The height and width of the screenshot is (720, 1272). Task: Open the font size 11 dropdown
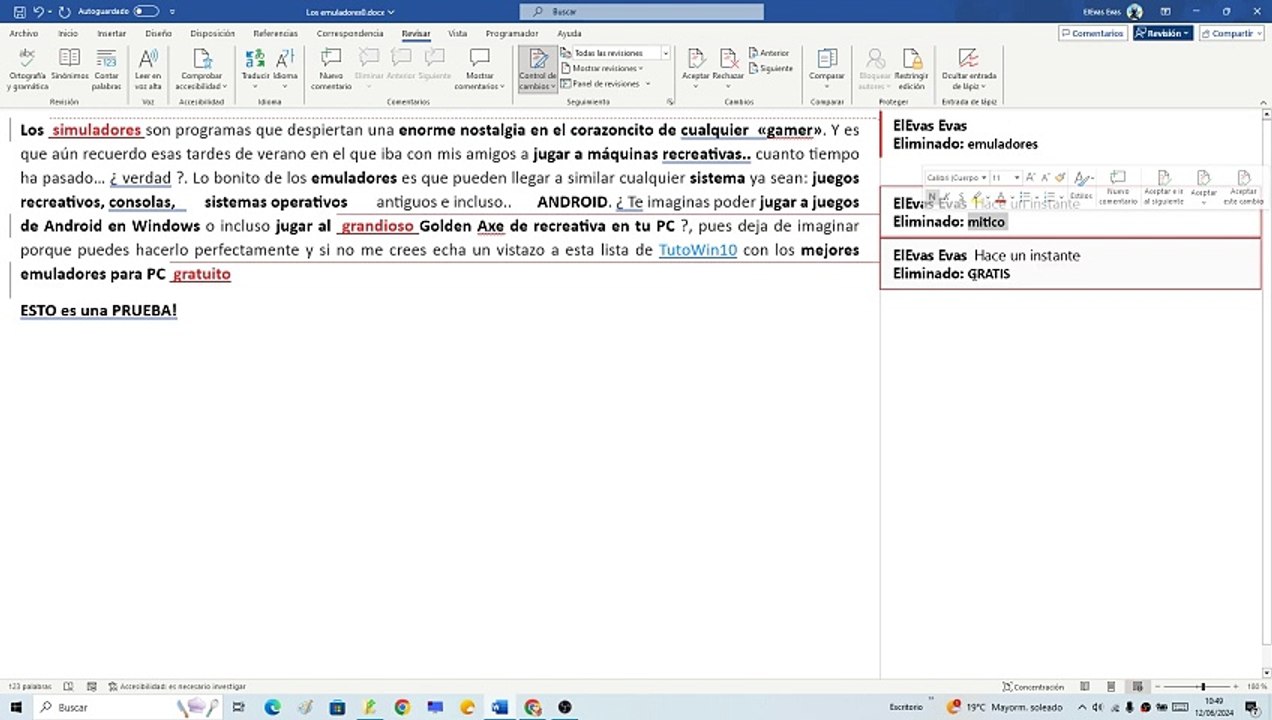click(1017, 177)
